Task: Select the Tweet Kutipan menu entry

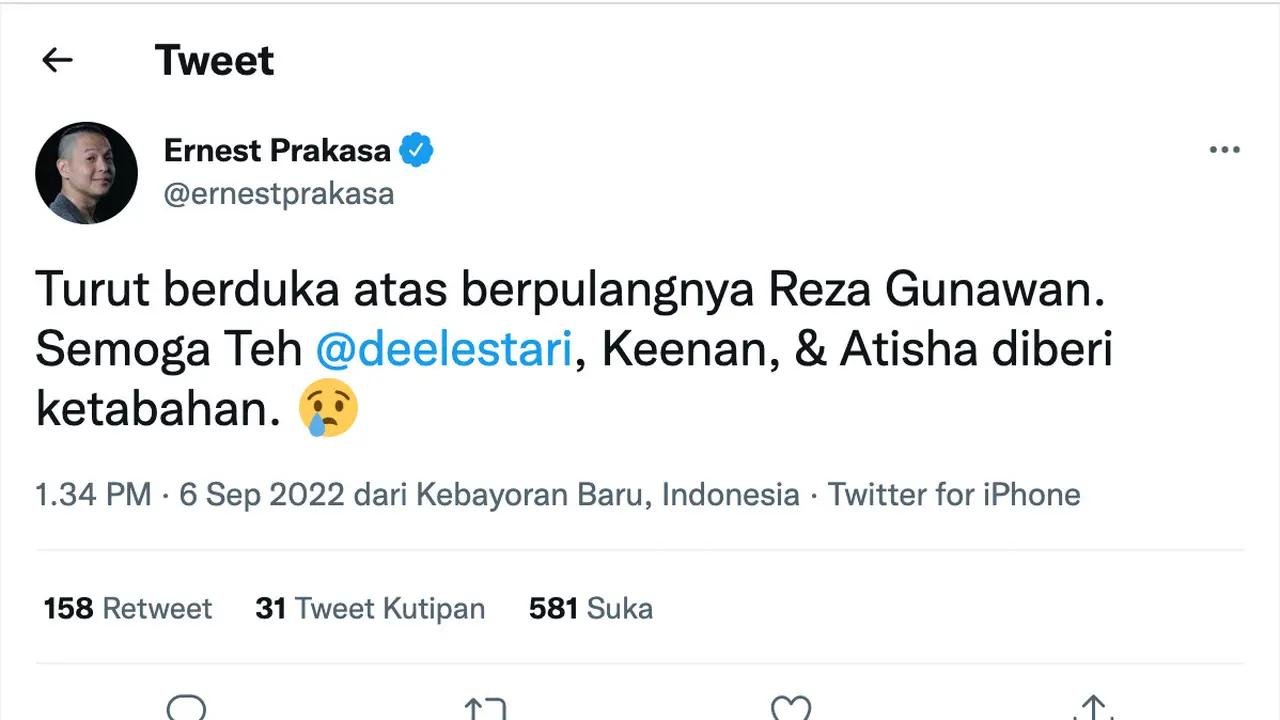Action: pos(370,608)
